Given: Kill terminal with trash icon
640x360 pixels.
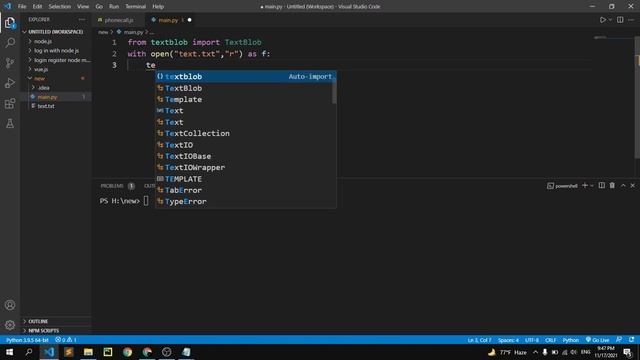Looking at the screenshot, I should tap(612, 185).
